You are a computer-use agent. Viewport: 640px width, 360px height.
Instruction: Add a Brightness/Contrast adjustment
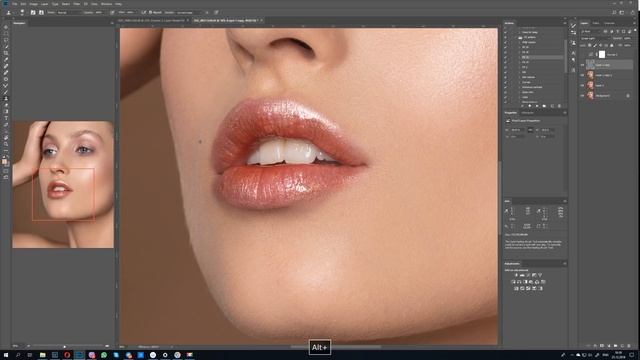coord(516,275)
